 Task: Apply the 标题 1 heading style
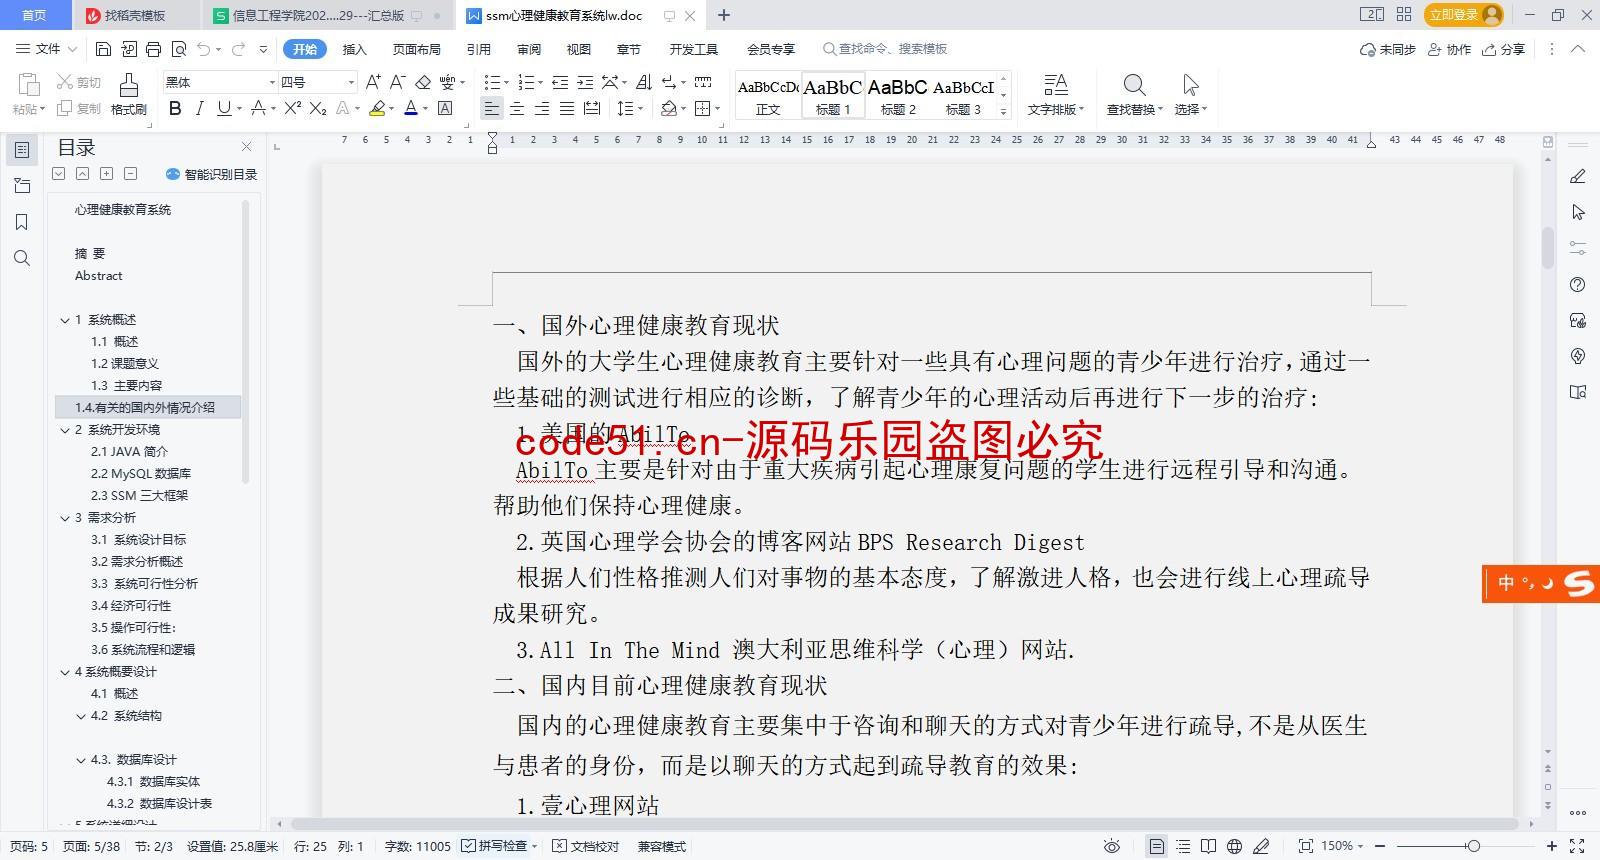[x=832, y=96]
